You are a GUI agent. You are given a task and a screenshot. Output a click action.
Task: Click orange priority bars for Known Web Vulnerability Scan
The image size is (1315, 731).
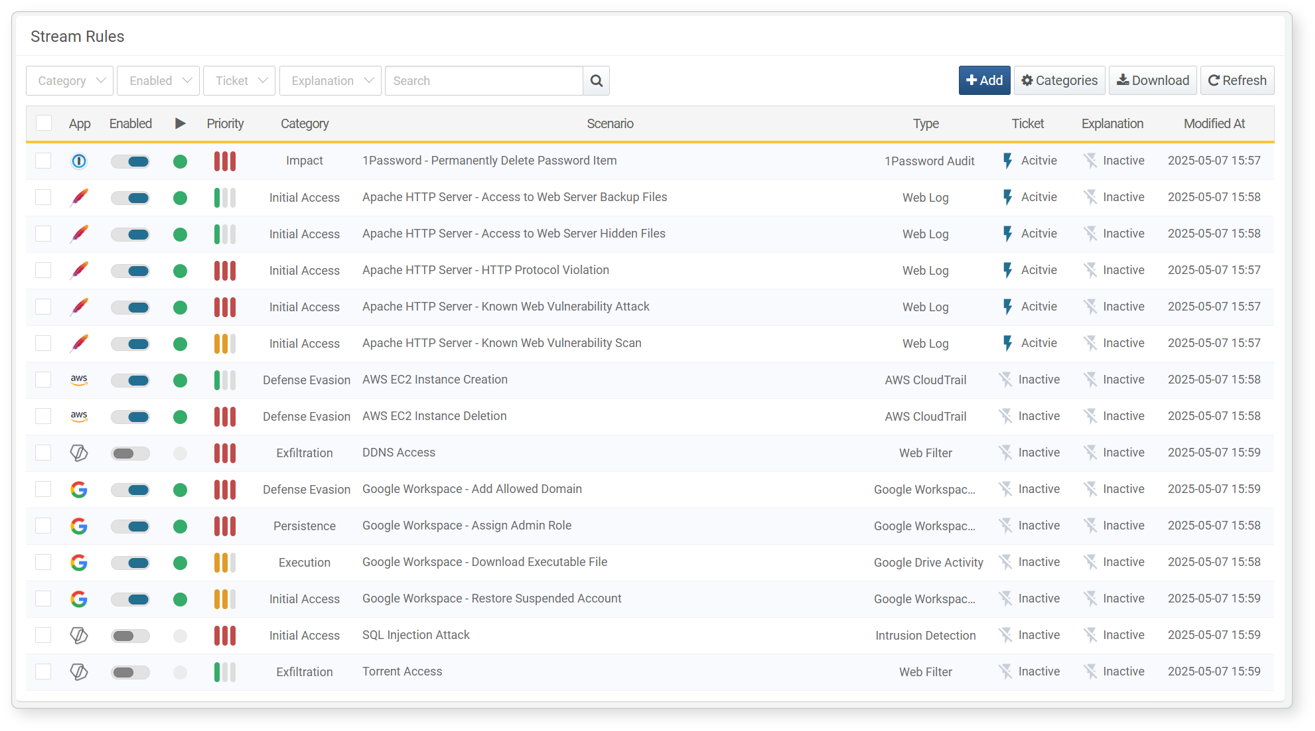point(225,344)
